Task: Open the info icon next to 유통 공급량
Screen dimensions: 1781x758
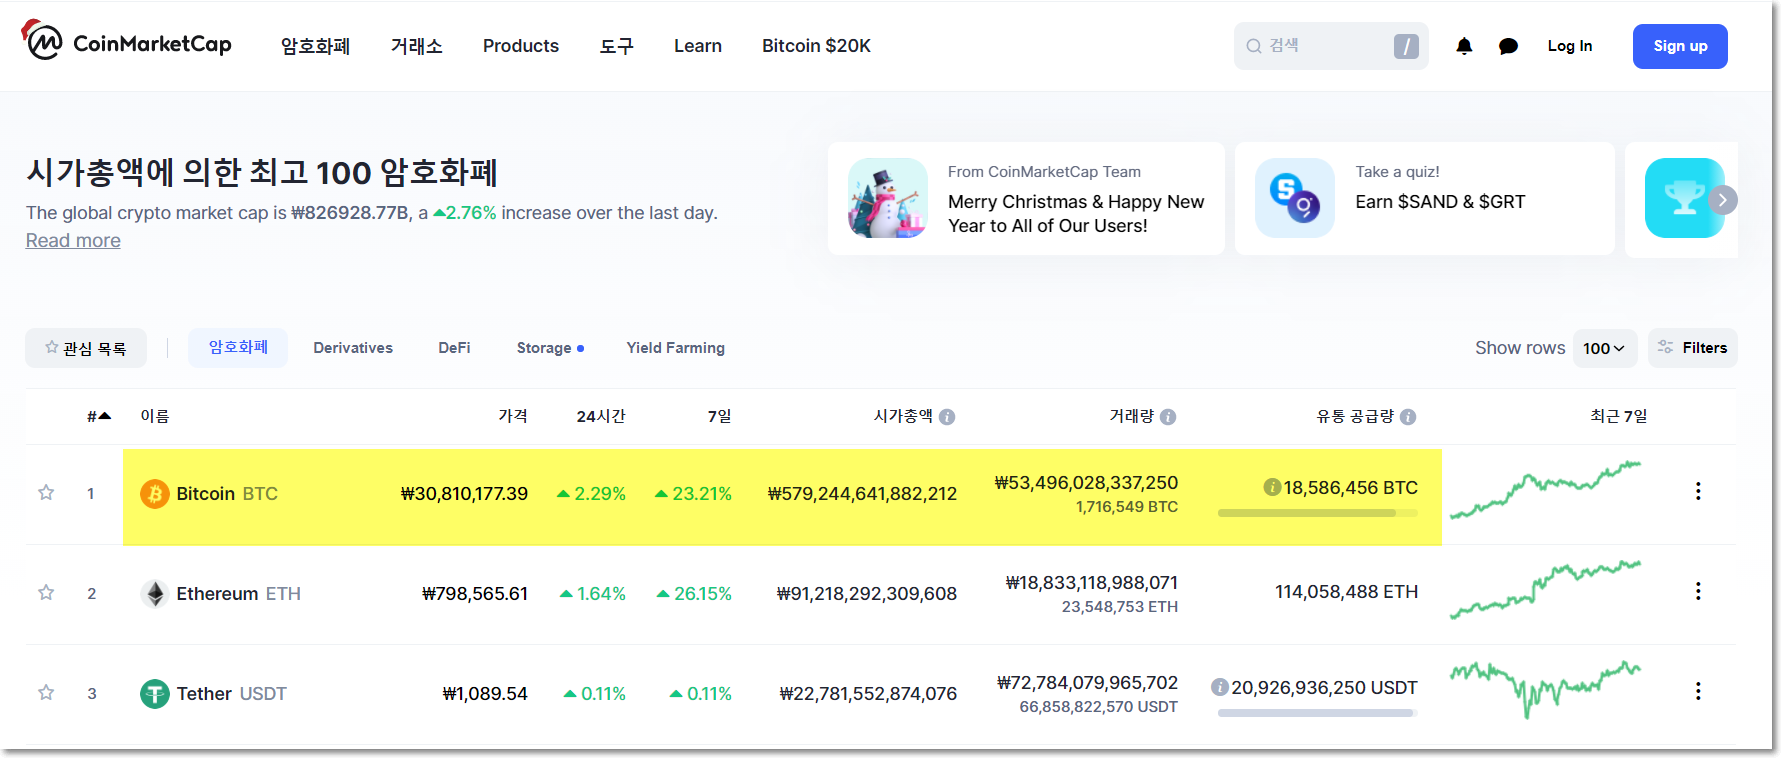Action: pyautogui.click(x=1408, y=417)
